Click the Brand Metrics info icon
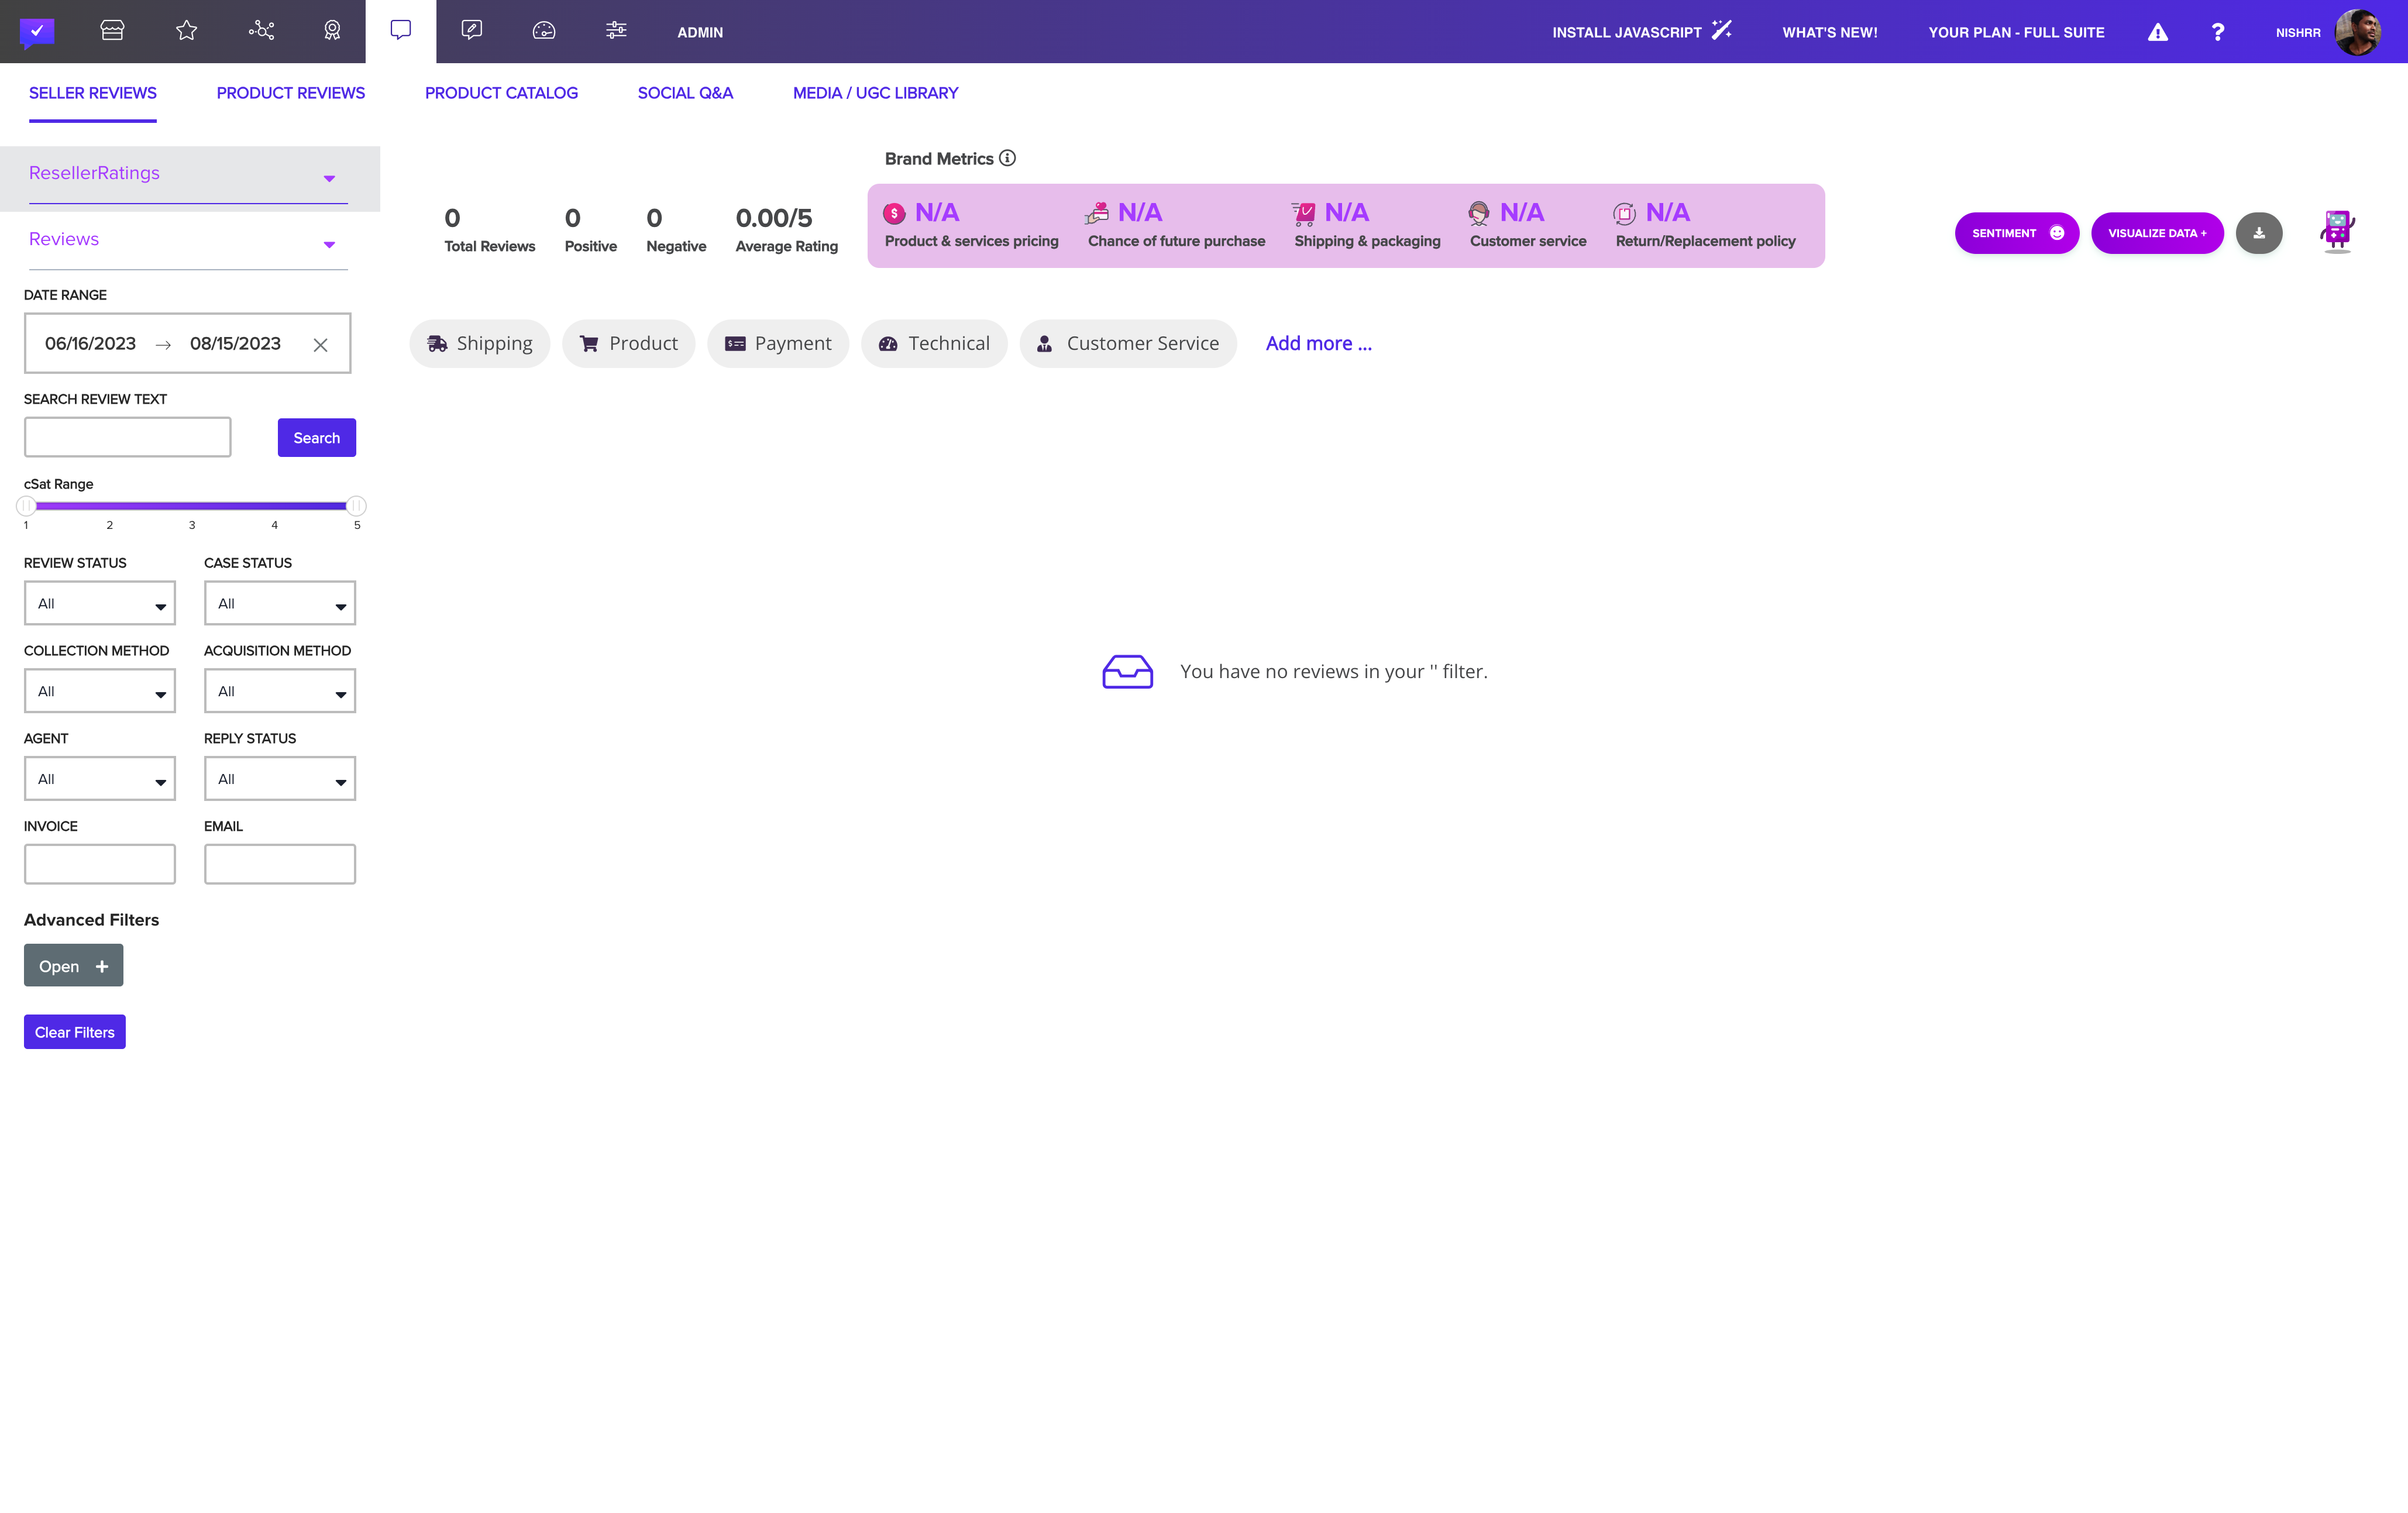Image resolution: width=2408 pixels, height=1513 pixels. pos(1008,158)
